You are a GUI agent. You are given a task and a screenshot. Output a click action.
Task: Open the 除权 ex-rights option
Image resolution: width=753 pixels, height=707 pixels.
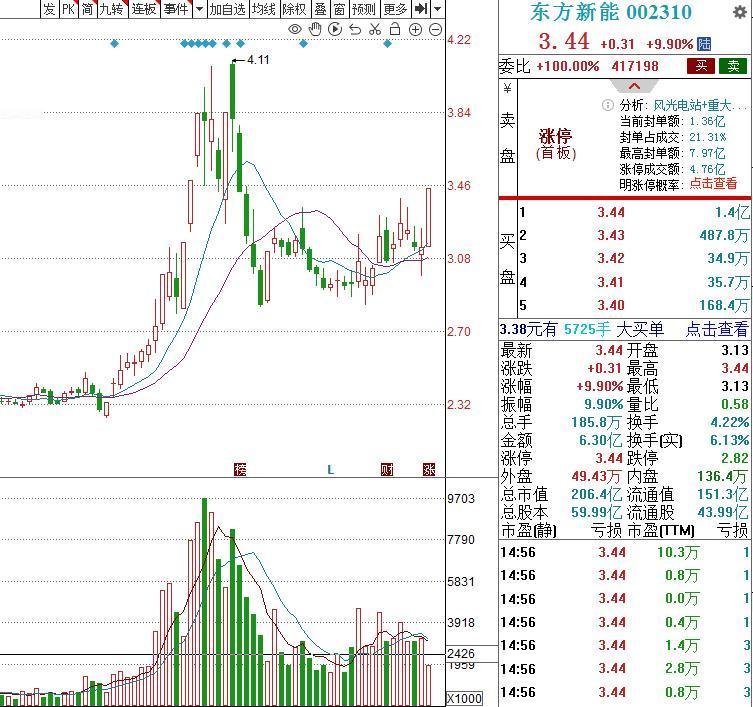tap(294, 9)
